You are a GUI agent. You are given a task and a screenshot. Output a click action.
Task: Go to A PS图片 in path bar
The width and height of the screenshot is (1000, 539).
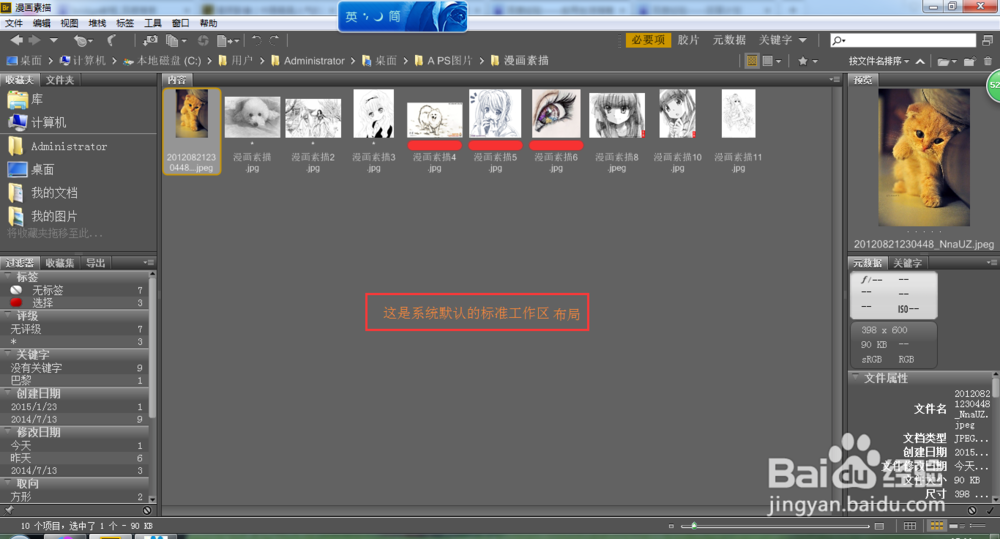[443, 61]
